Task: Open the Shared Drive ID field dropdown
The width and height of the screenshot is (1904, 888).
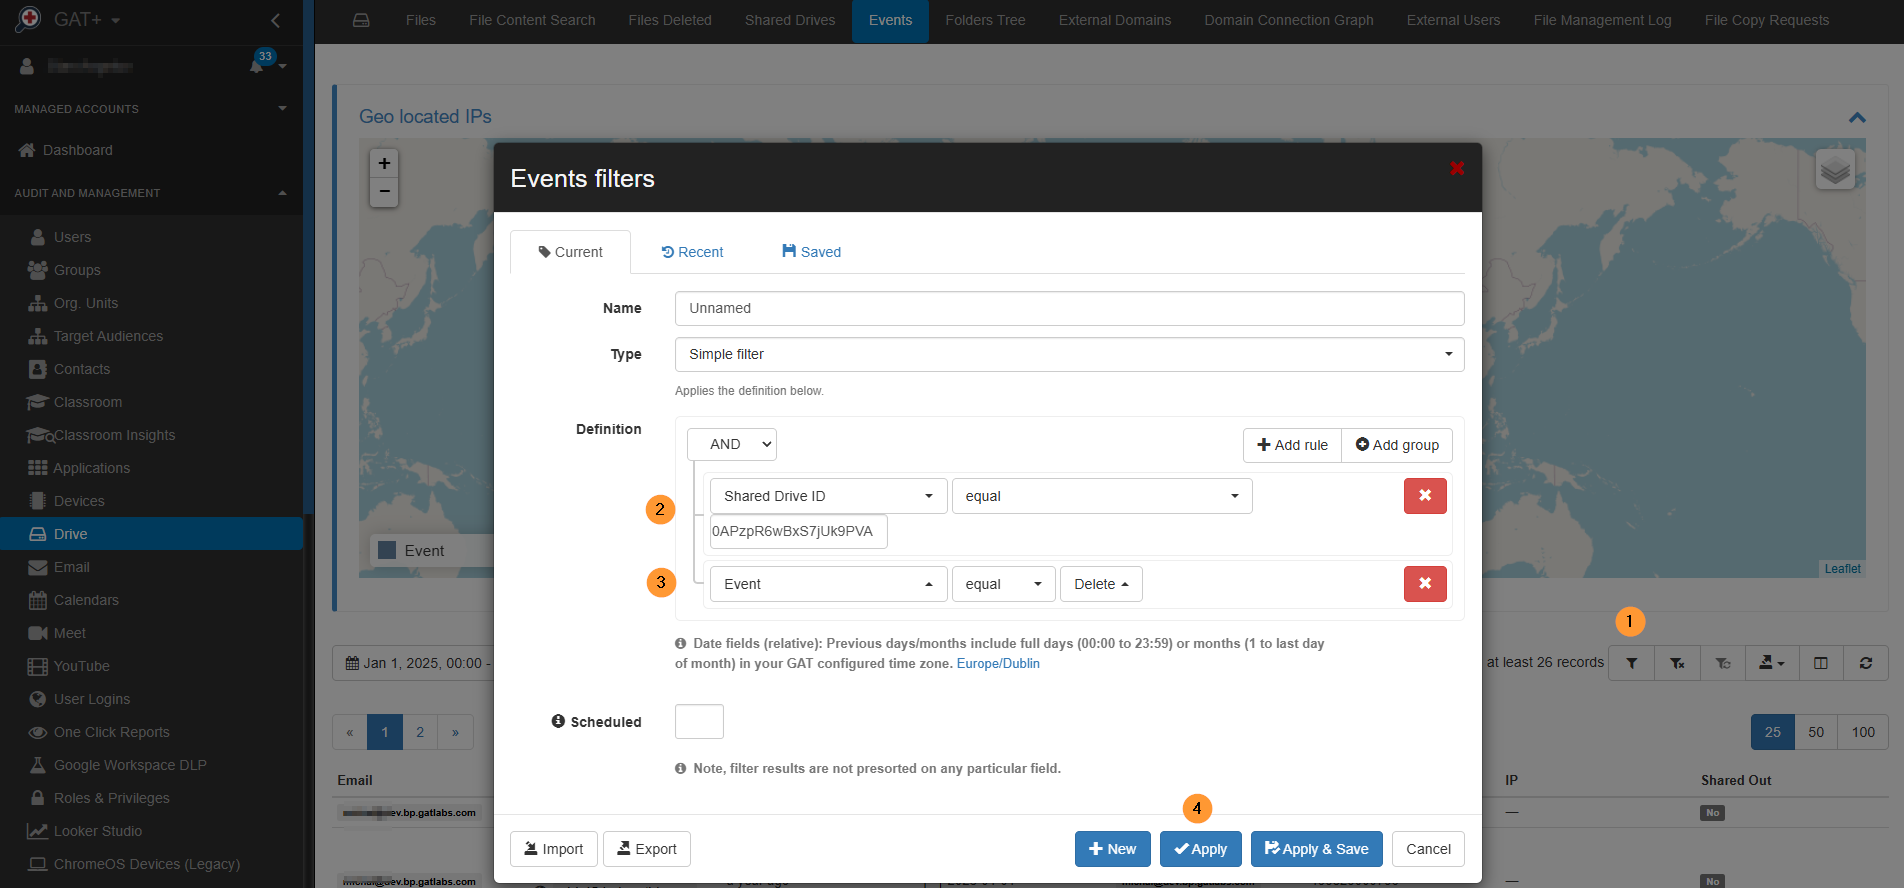Action: [827, 496]
